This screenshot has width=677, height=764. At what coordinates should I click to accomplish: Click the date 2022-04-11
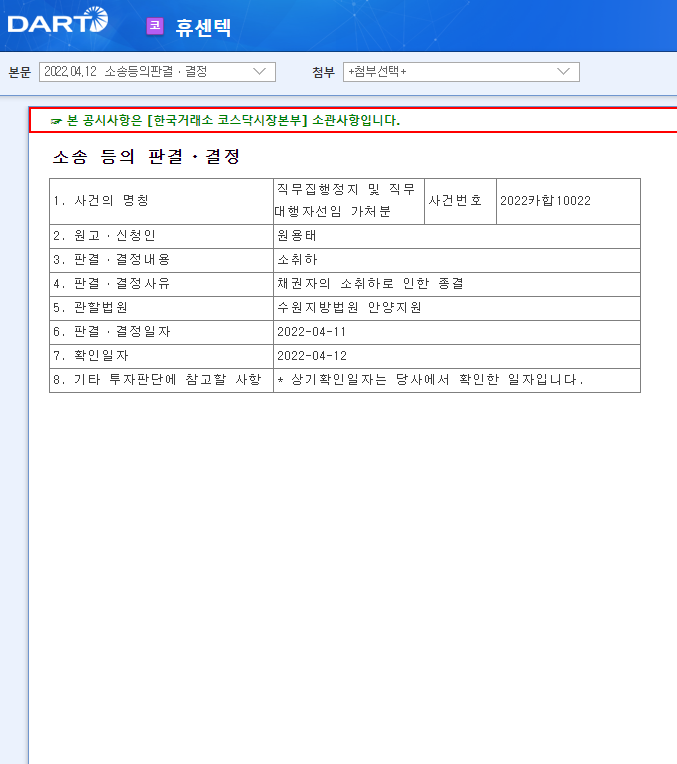point(312,332)
